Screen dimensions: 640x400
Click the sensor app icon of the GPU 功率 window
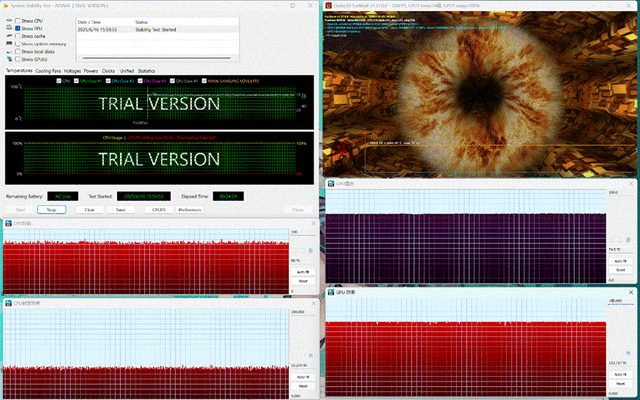pos(331,292)
